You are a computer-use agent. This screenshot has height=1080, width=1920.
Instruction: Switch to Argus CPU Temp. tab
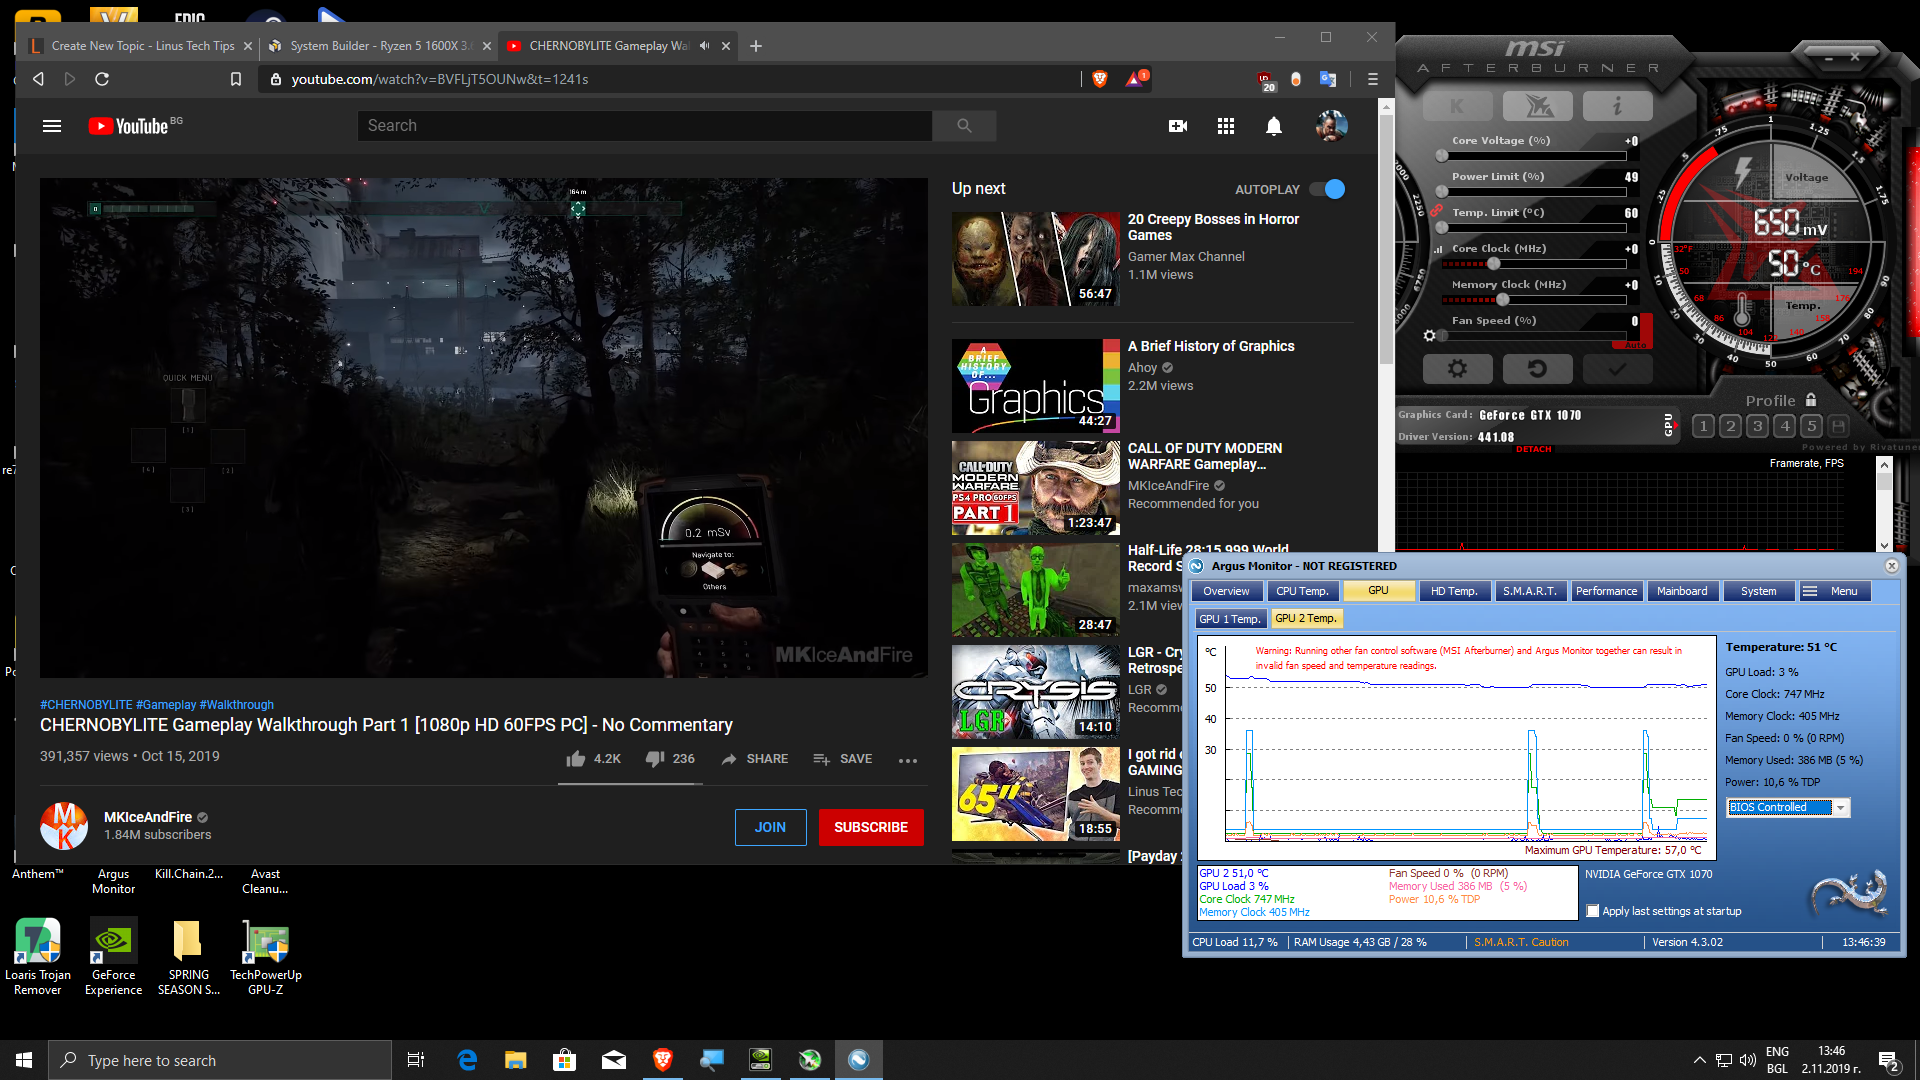point(1302,592)
